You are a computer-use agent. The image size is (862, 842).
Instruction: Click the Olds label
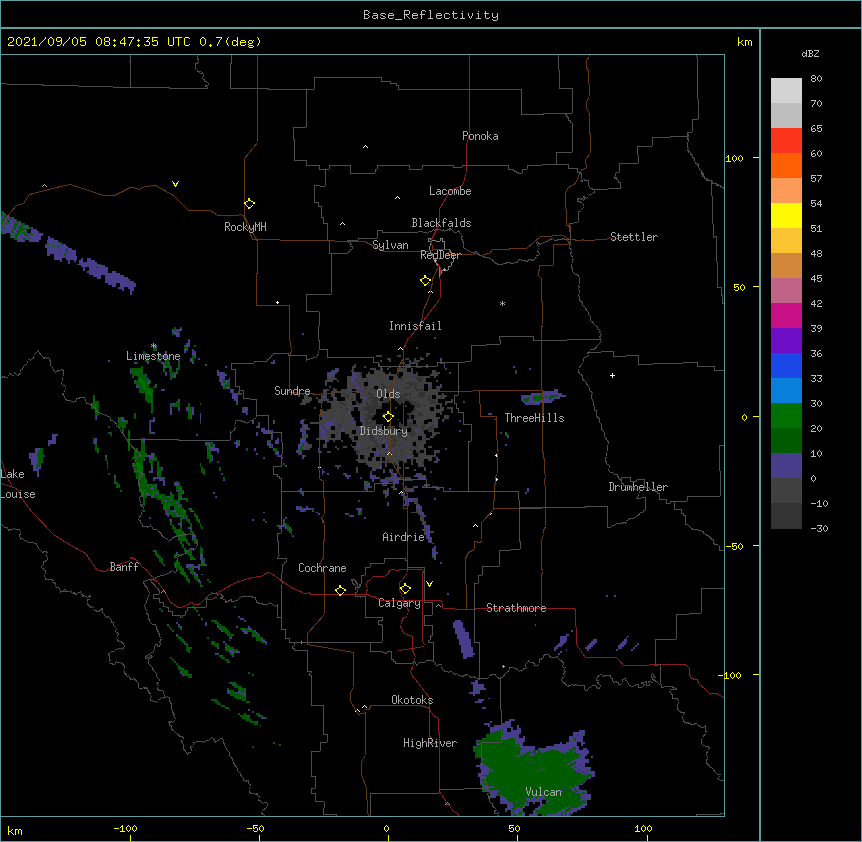(x=388, y=394)
